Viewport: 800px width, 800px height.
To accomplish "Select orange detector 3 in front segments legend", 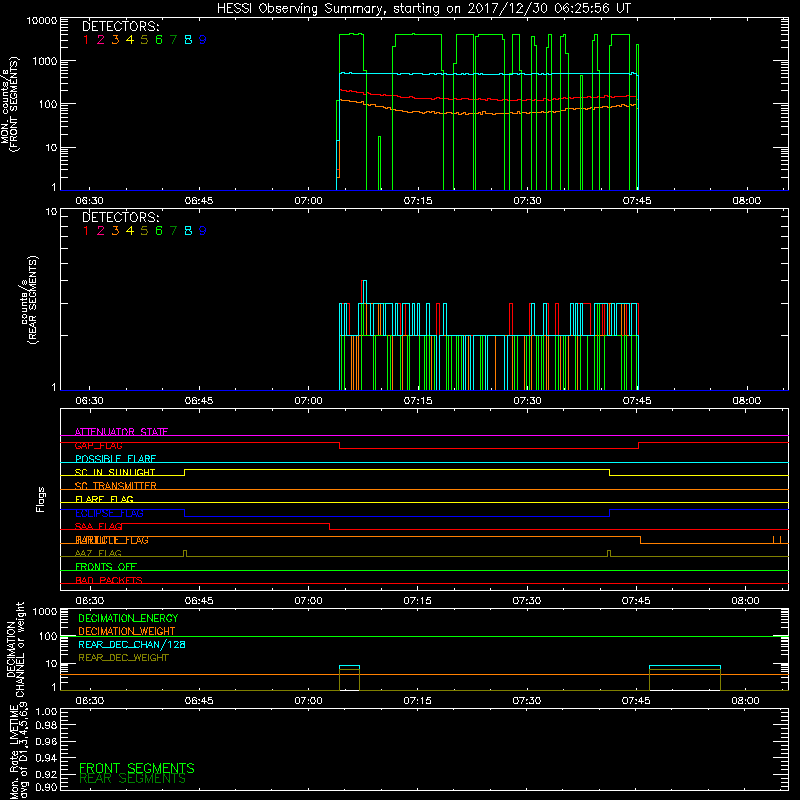I will (x=115, y=39).
